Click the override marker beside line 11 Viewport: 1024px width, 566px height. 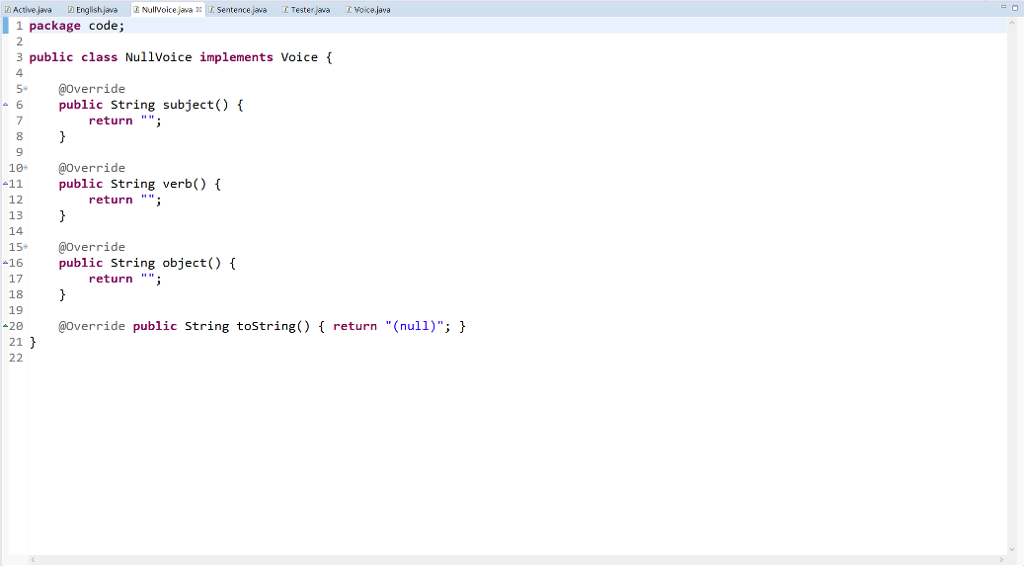[5, 183]
